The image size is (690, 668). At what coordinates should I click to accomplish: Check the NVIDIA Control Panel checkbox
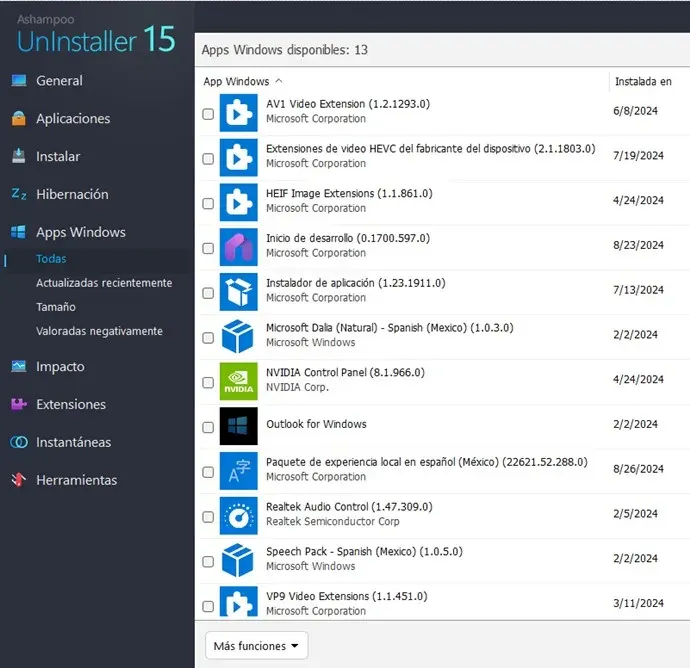point(208,382)
